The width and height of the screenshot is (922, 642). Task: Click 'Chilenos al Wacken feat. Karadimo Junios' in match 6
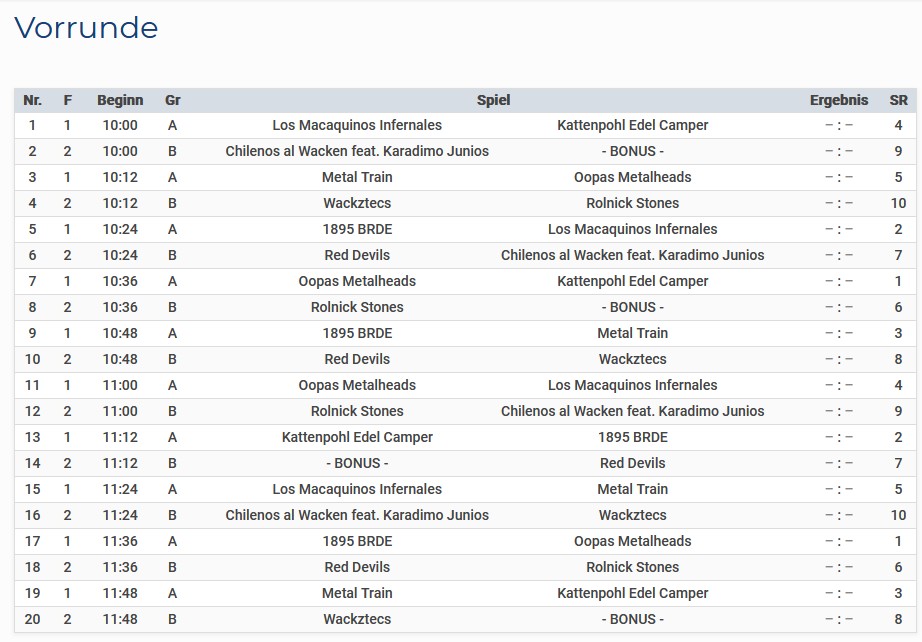coord(633,255)
